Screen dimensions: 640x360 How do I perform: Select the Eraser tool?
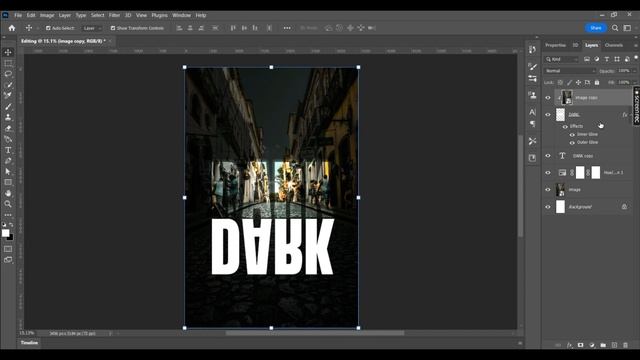[x=8, y=128]
